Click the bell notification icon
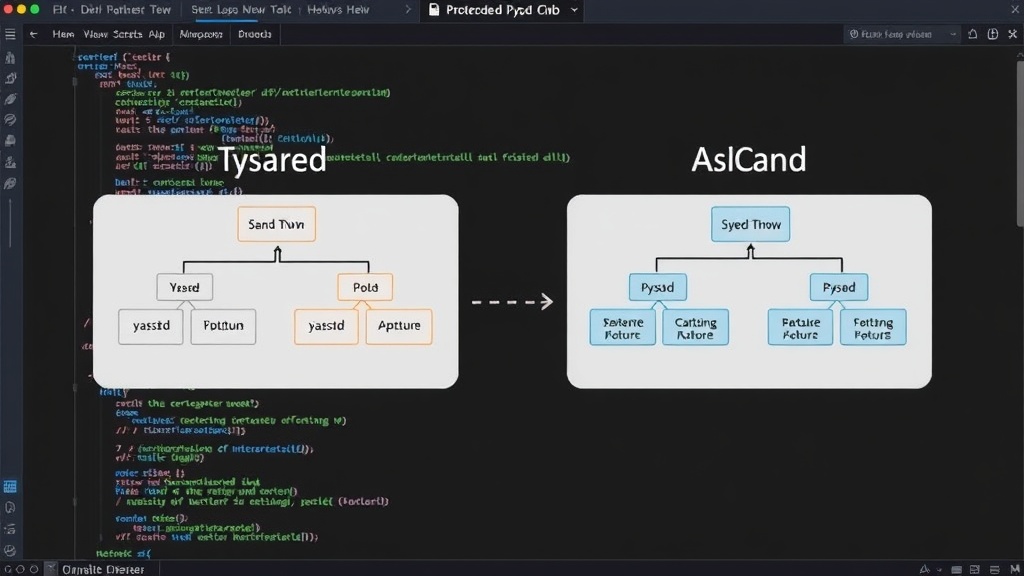Viewport: 1024px width, 576px height. coord(972,34)
